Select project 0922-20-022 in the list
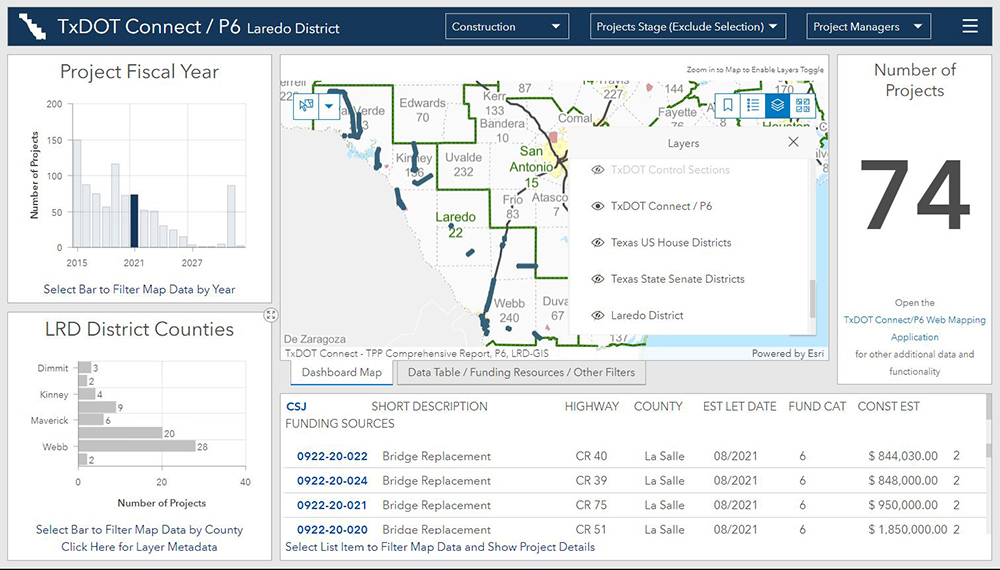Screen dimensions: 1000x570 pos(332,456)
